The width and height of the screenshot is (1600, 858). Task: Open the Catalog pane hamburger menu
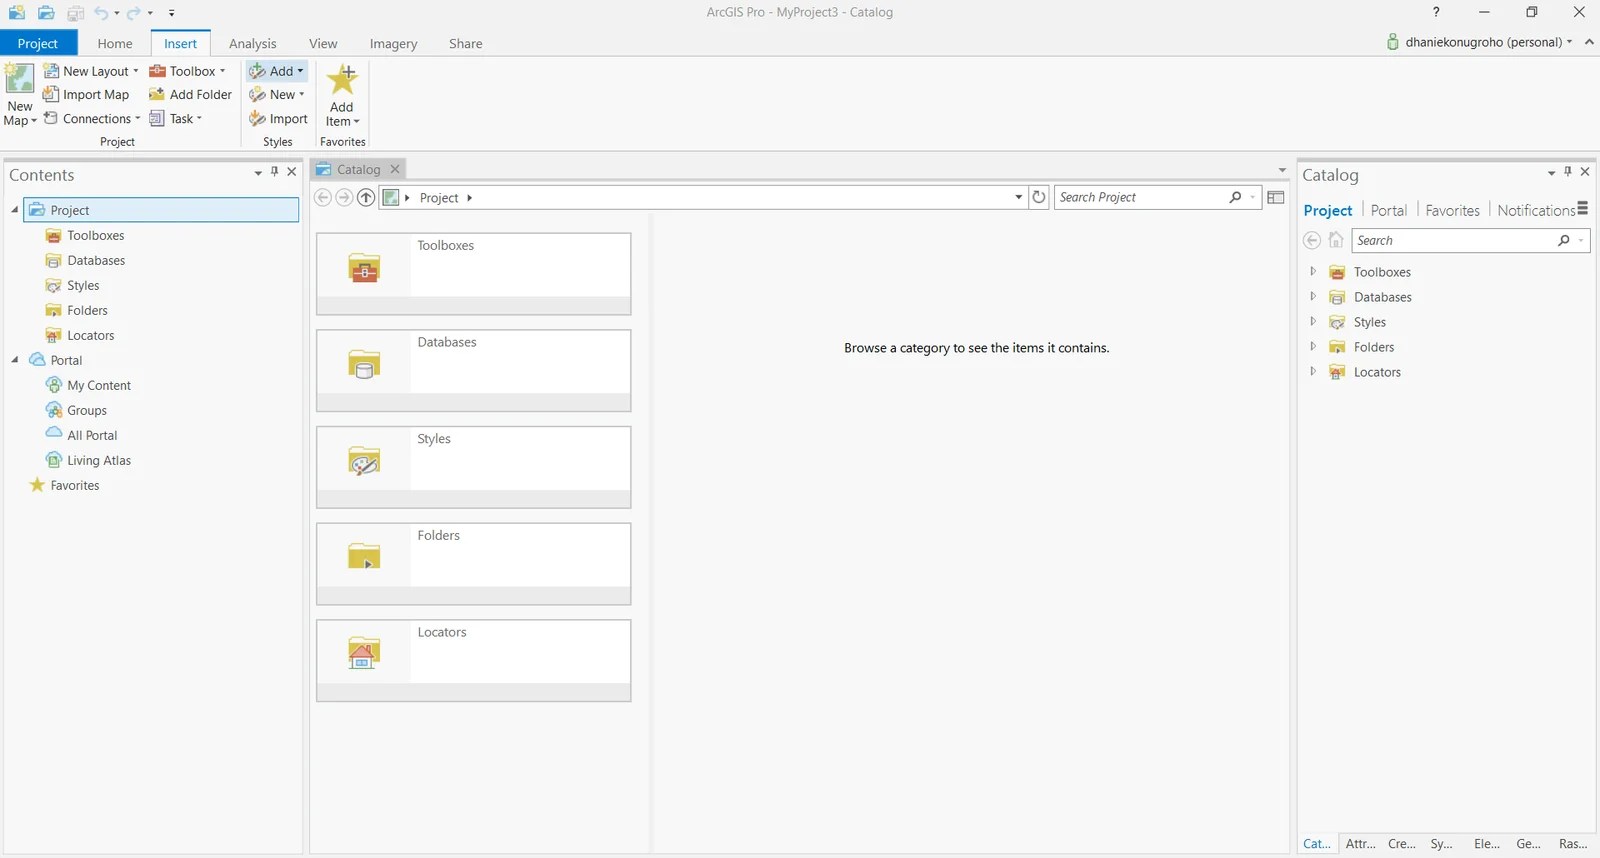click(x=1583, y=209)
